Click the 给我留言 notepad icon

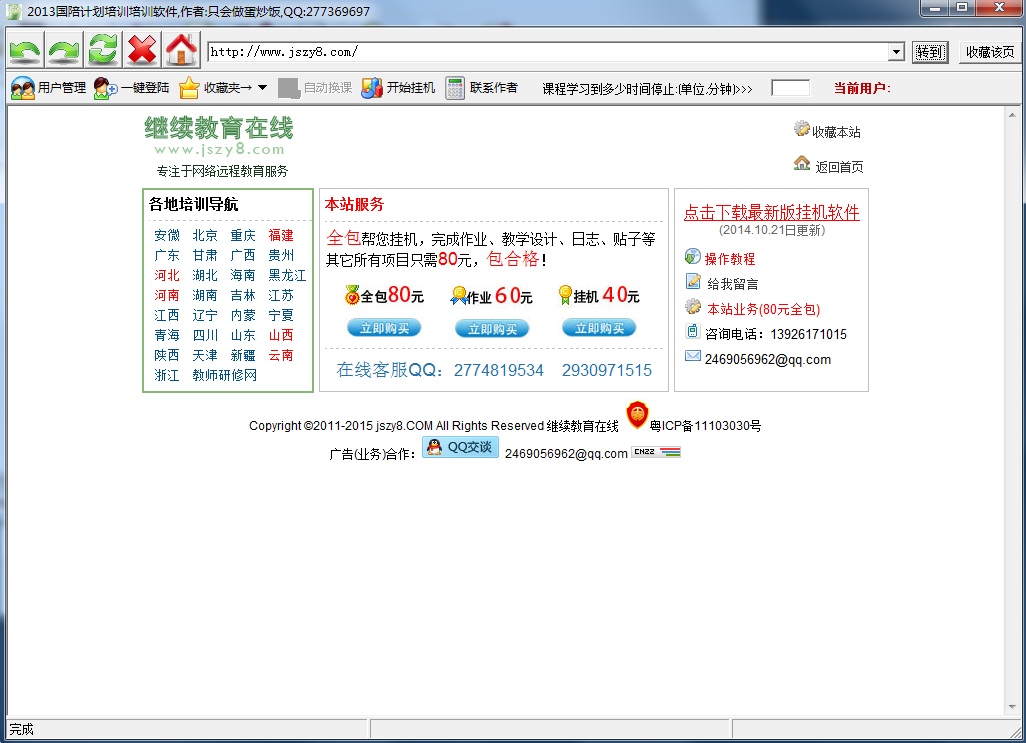click(x=692, y=281)
